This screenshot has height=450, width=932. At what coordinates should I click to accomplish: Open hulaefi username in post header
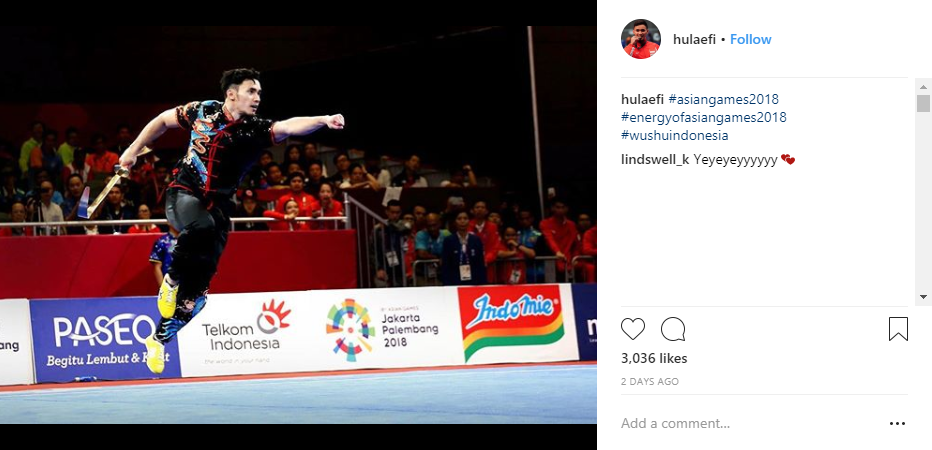(x=694, y=39)
